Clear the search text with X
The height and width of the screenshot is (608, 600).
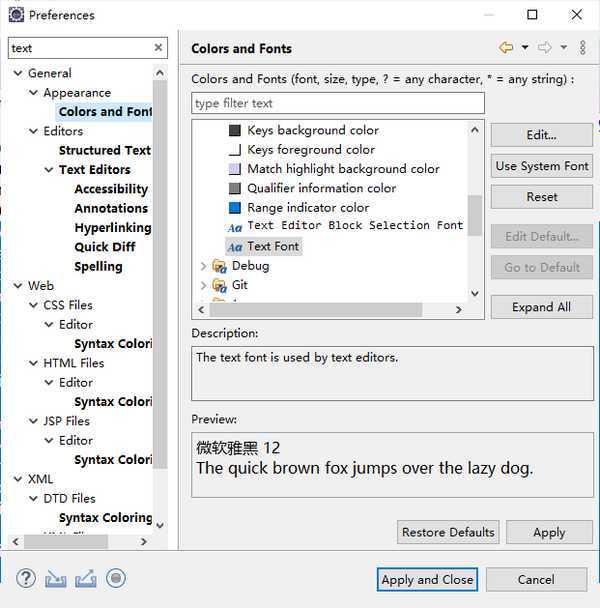pos(158,48)
